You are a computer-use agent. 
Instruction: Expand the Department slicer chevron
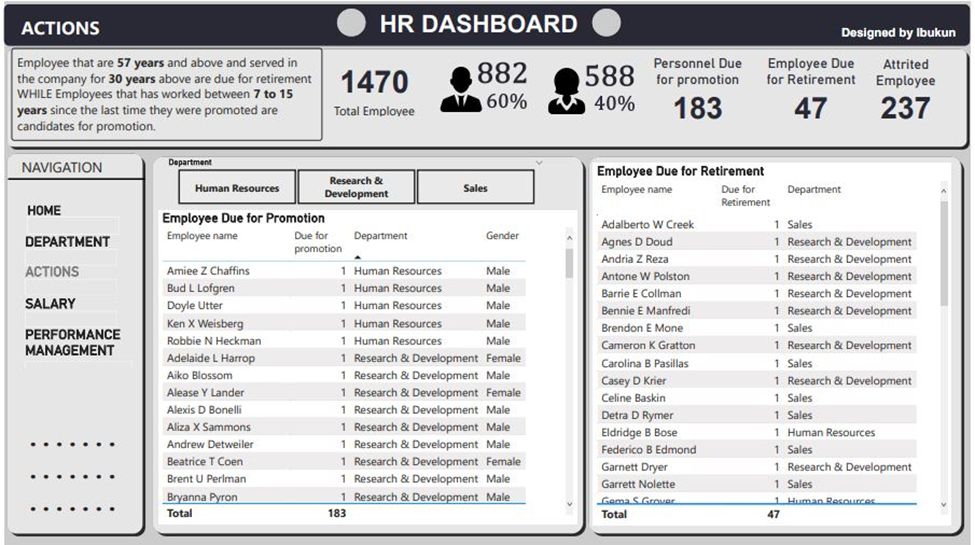click(539, 163)
